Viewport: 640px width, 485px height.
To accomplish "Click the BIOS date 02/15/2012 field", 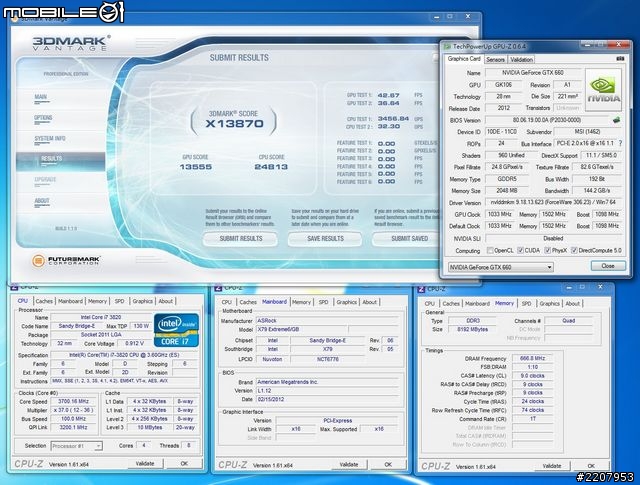I will pyautogui.click(x=327, y=399).
